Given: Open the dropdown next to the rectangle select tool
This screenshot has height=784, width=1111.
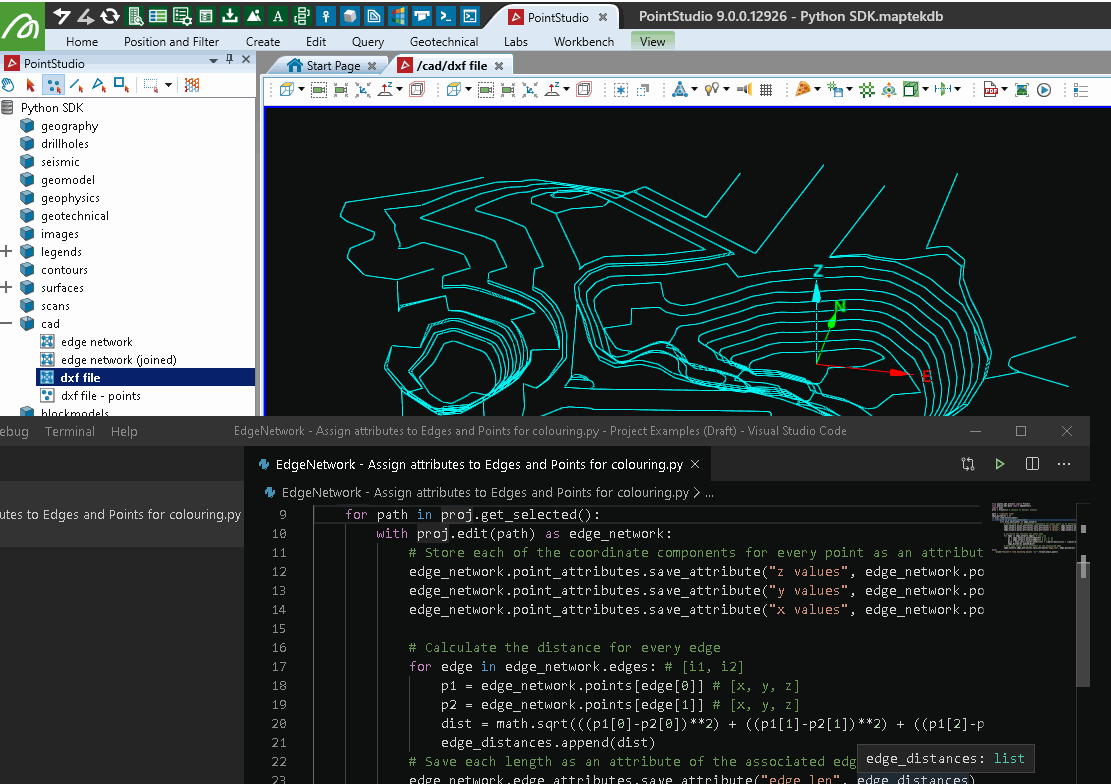Looking at the screenshot, I should point(168,86).
